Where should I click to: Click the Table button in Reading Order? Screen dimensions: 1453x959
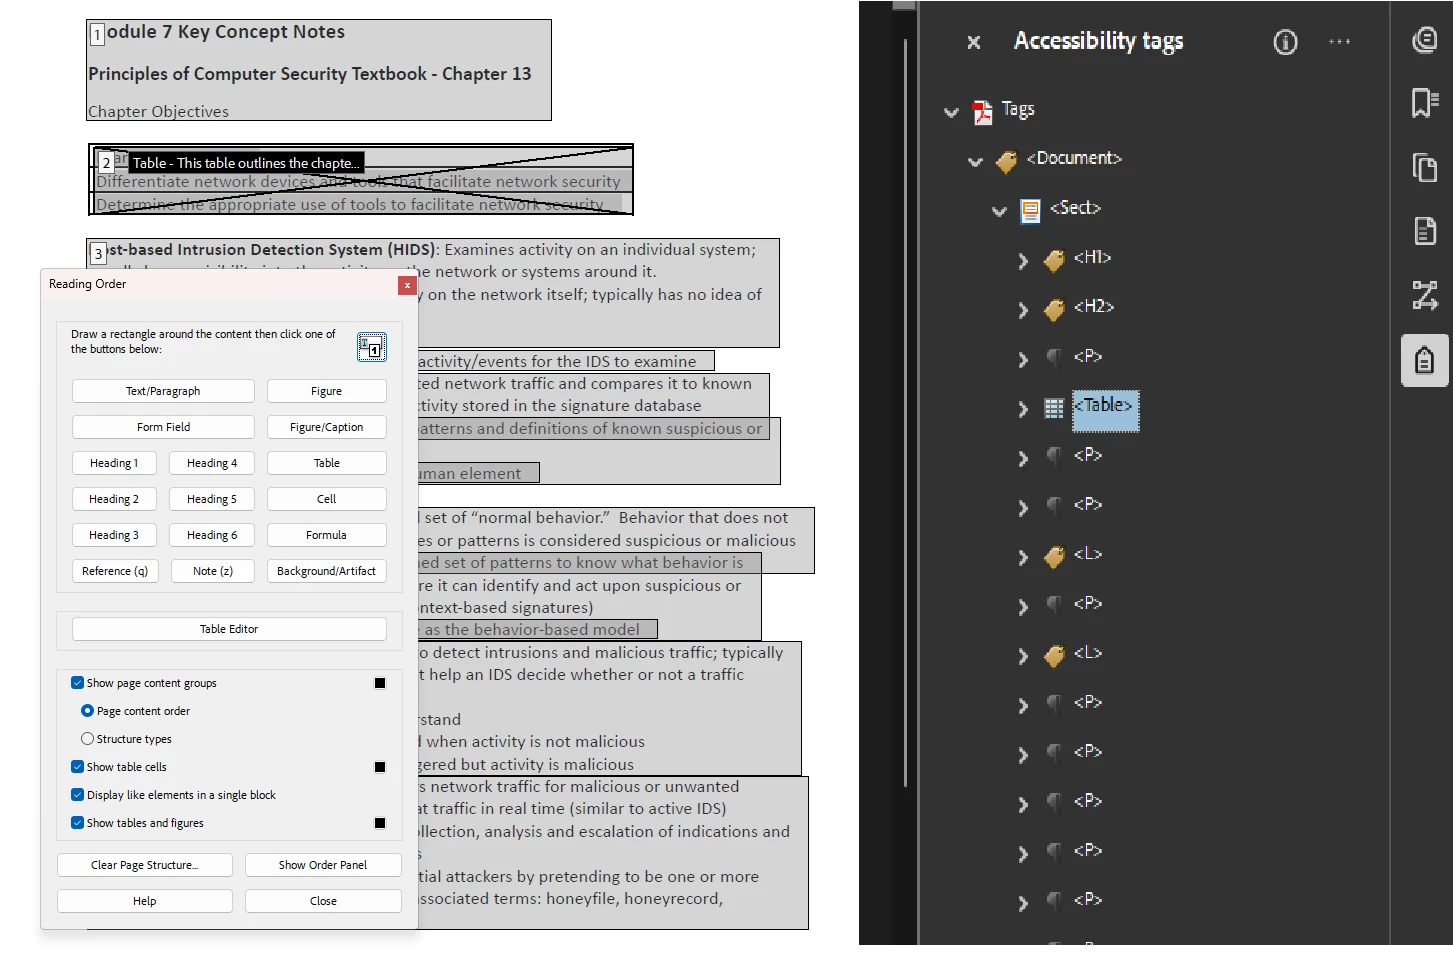327,463
